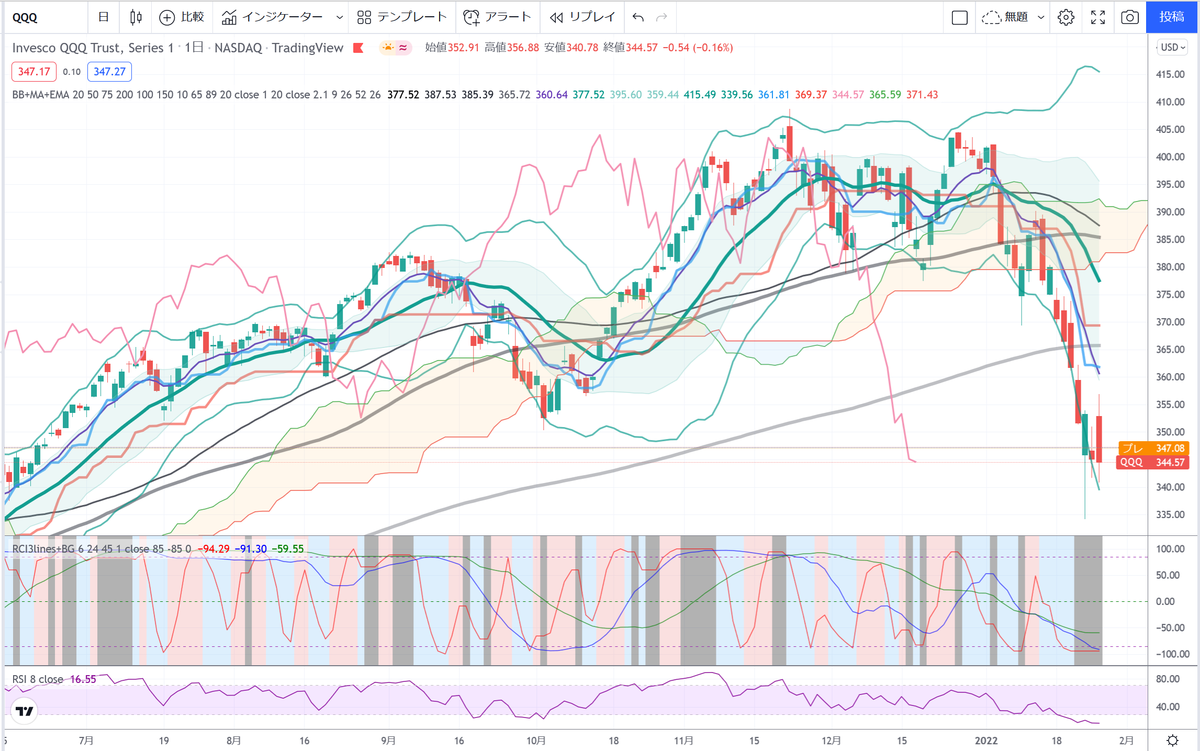Click the pink approximate data icon
Viewport: 1200px width, 751px height.
(x=404, y=47)
